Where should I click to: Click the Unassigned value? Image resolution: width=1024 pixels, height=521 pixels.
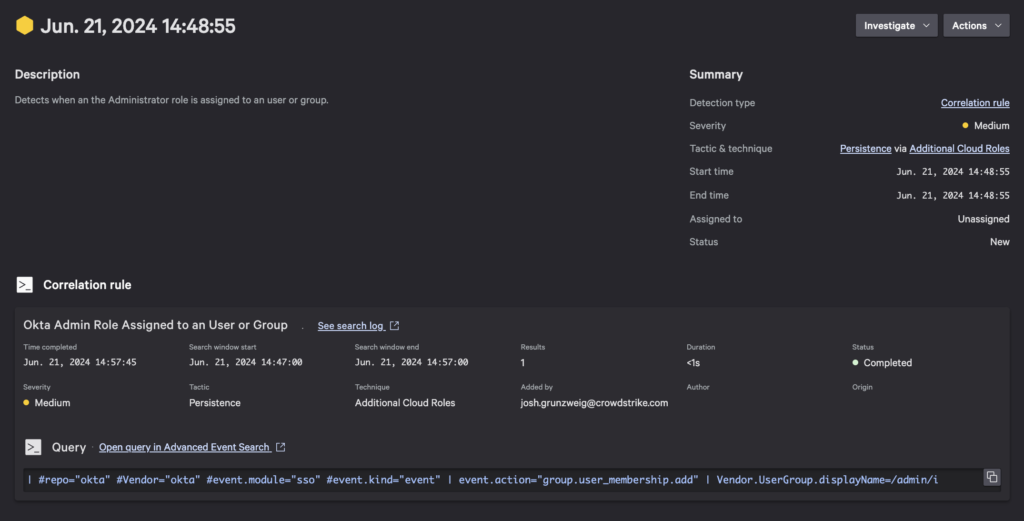click(x=984, y=219)
